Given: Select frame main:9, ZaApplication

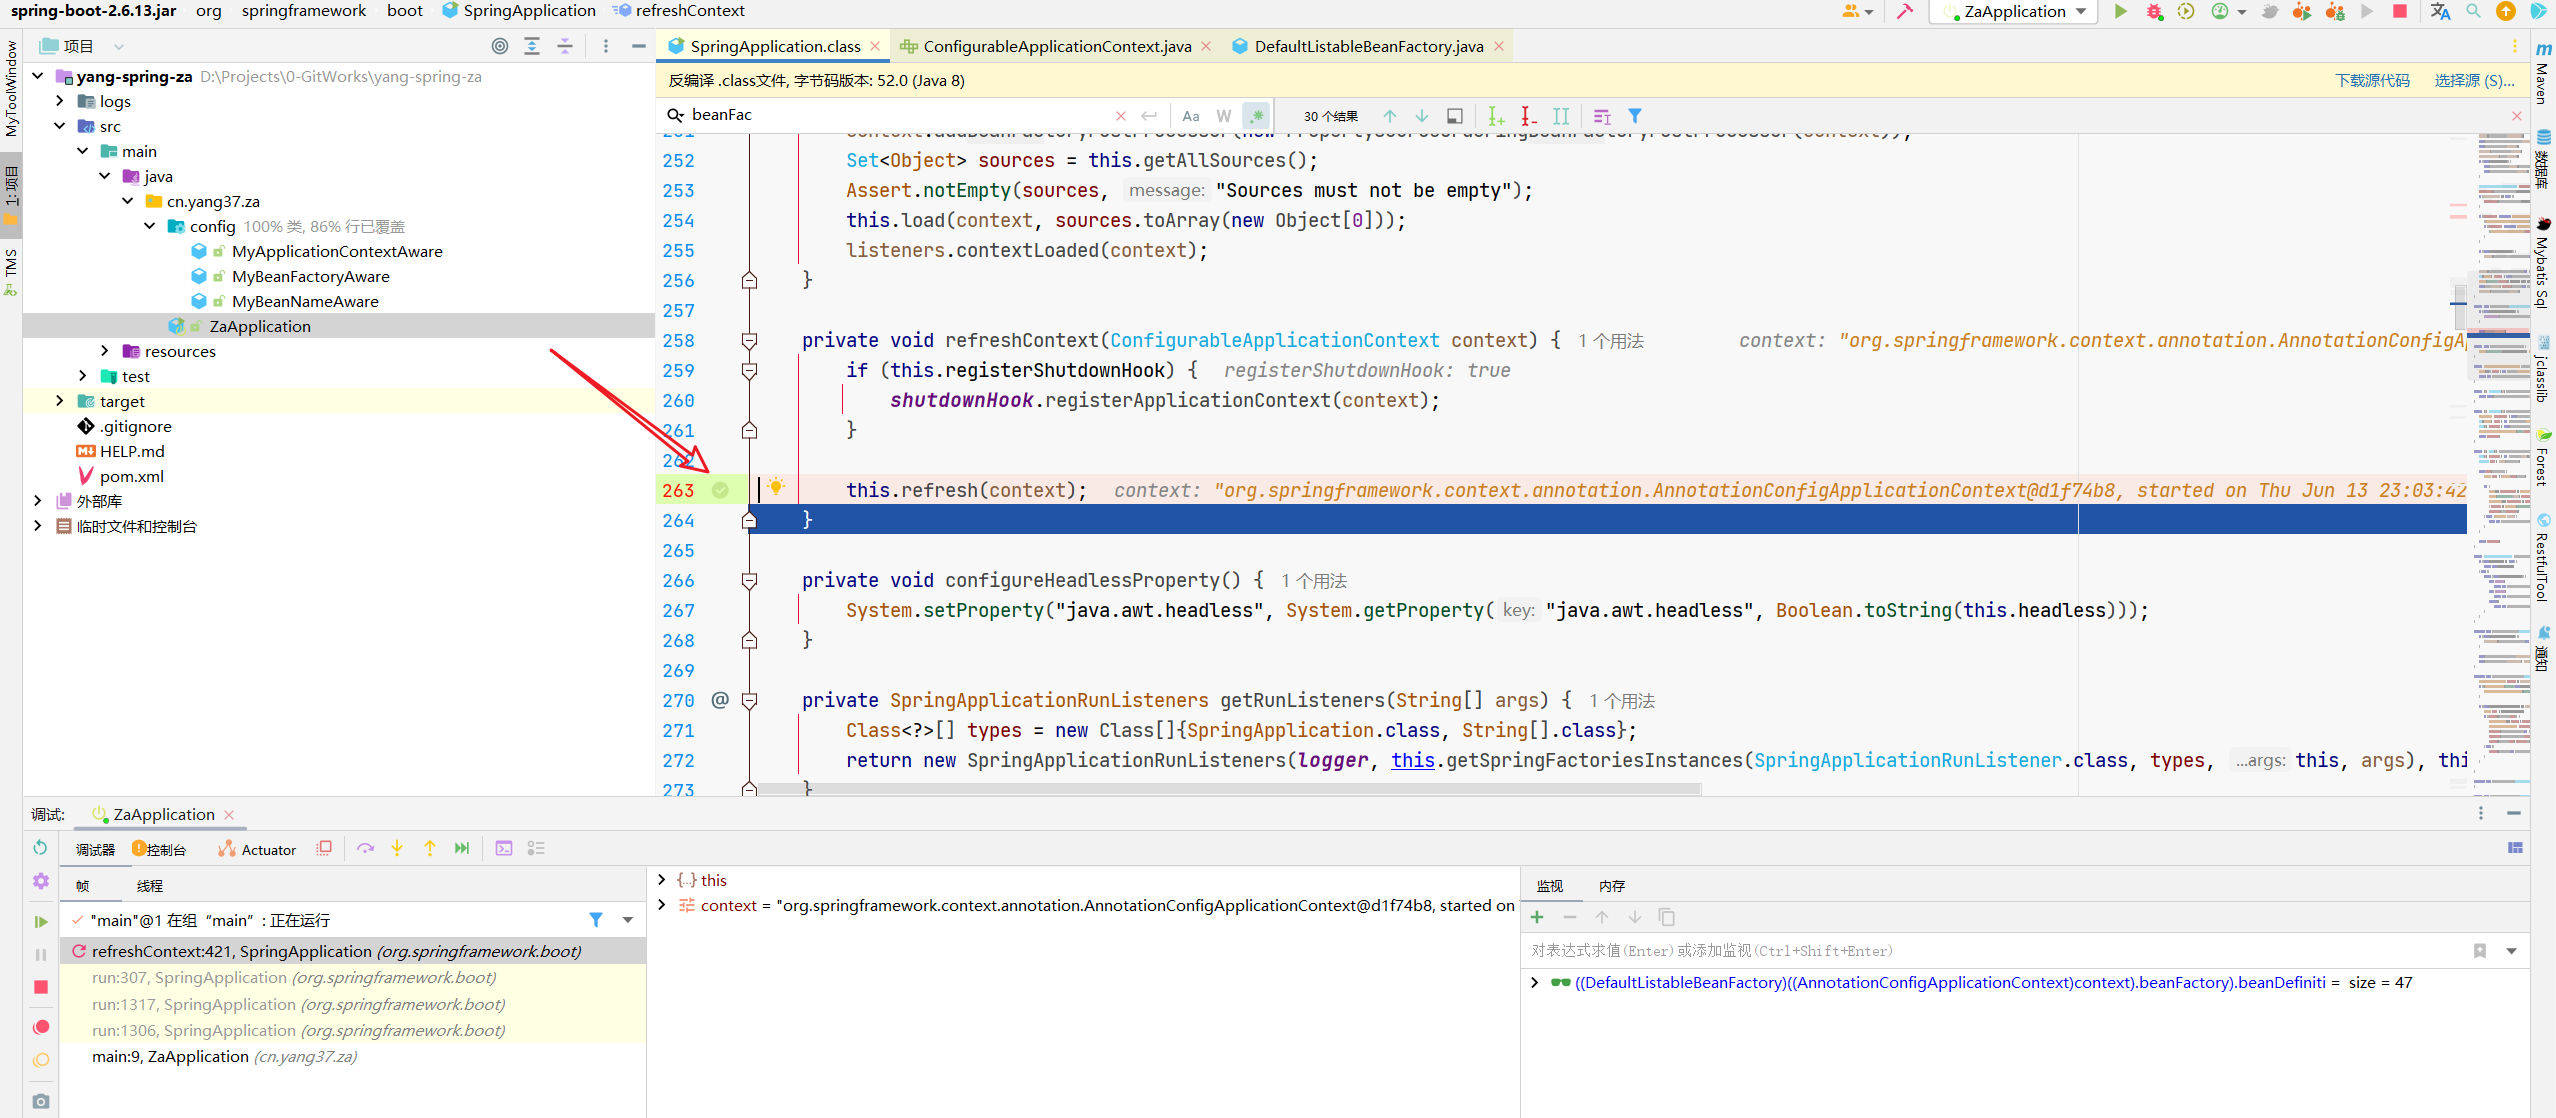Looking at the screenshot, I should 352,1056.
